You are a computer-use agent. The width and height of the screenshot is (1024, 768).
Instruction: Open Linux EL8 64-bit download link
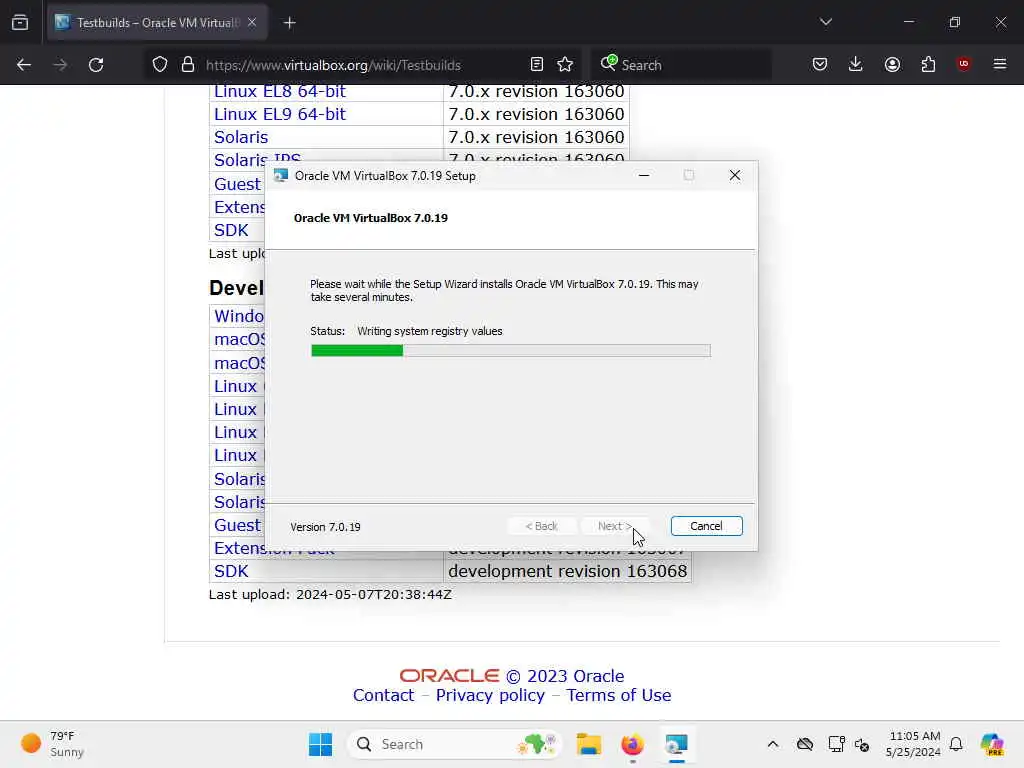[x=280, y=91]
